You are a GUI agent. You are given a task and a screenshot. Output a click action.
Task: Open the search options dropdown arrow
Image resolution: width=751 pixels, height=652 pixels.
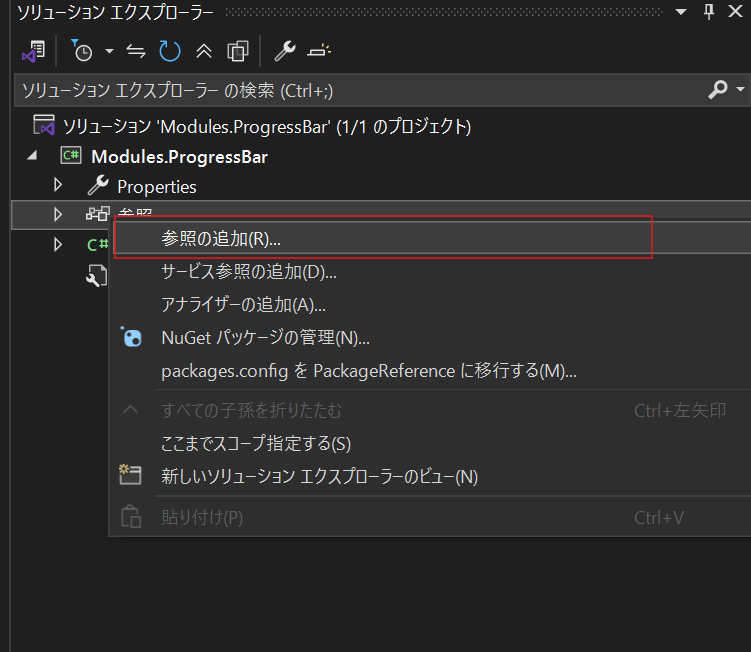(x=740, y=89)
